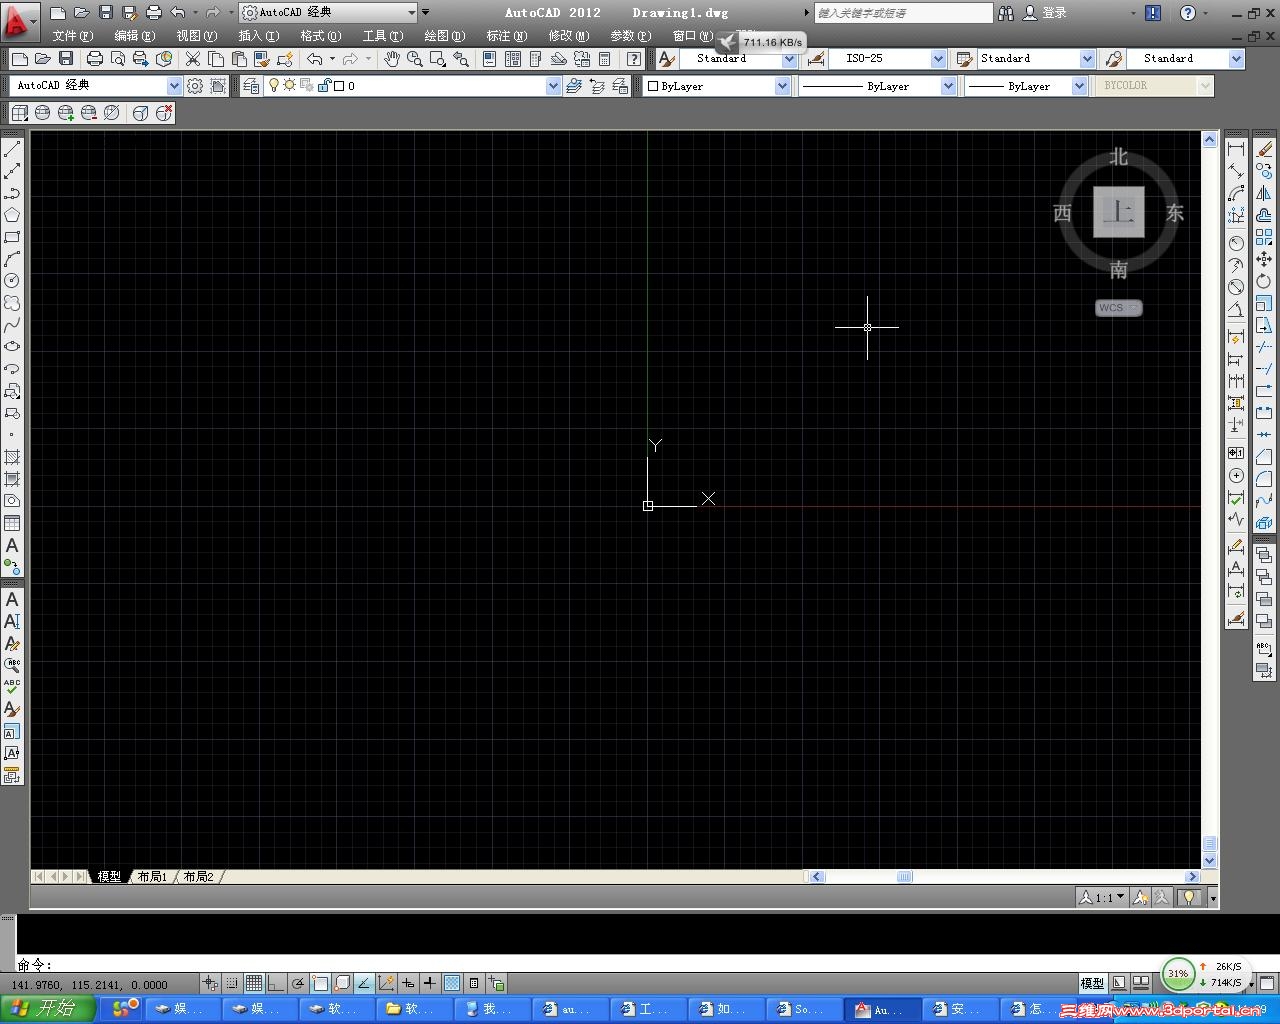Open the lineweight ByLayer dropdown
The image size is (1280, 1024).
[x=1079, y=87]
